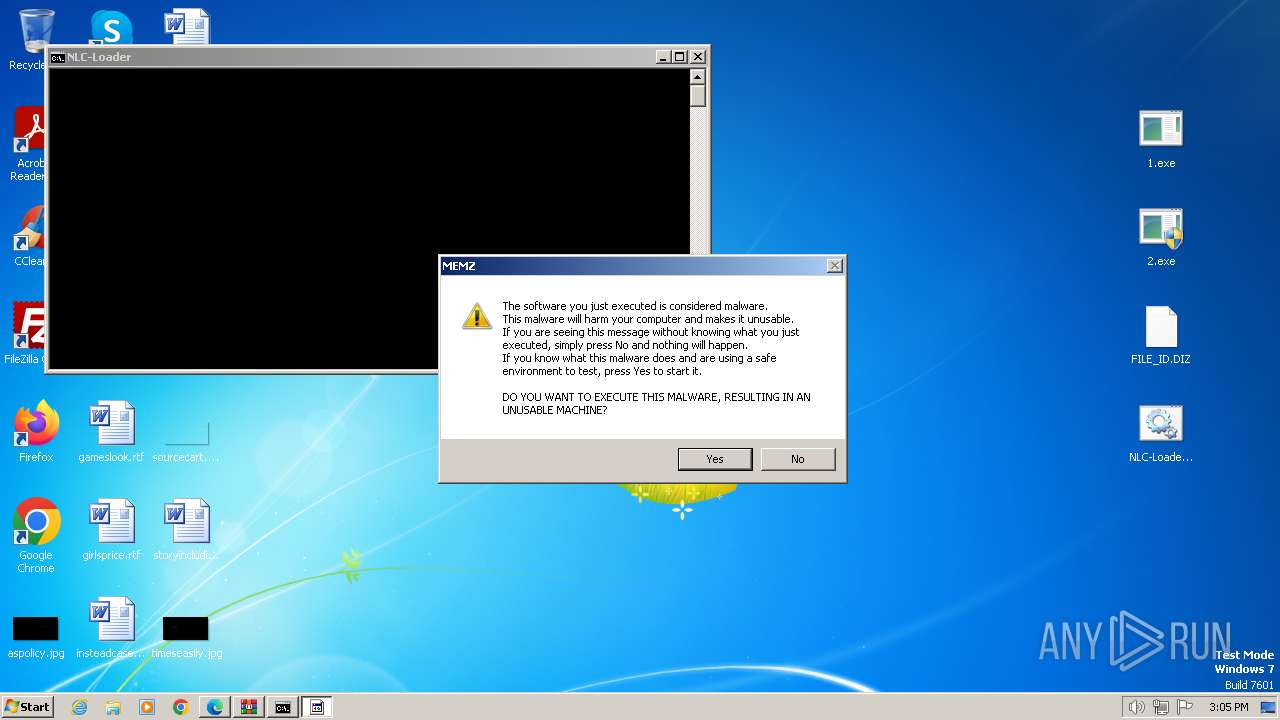The width and height of the screenshot is (1280, 720).
Task: Click NLC-Loader console system menu icon
Action: [x=58, y=57]
